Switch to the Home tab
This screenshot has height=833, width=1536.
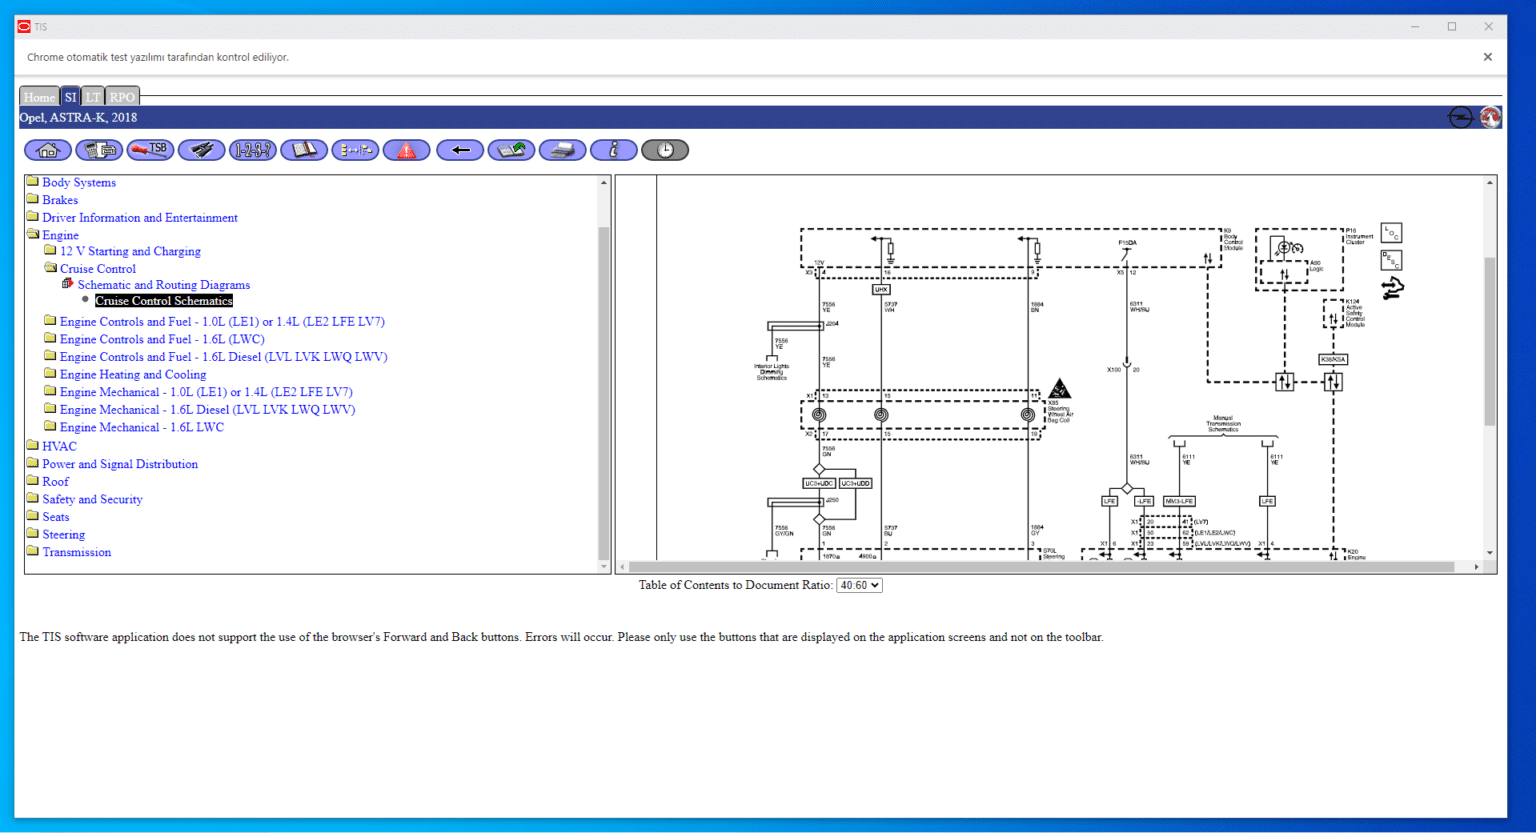click(x=38, y=96)
